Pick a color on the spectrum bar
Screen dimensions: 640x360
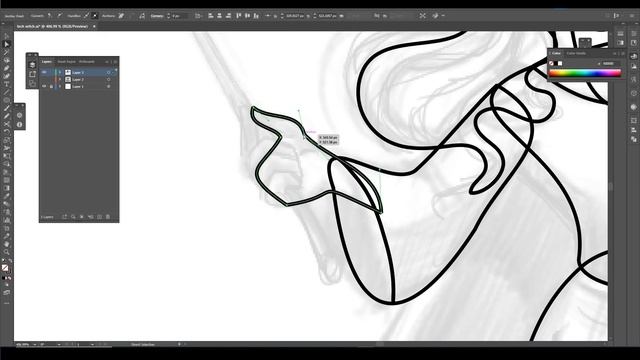[x=585, y=73]
